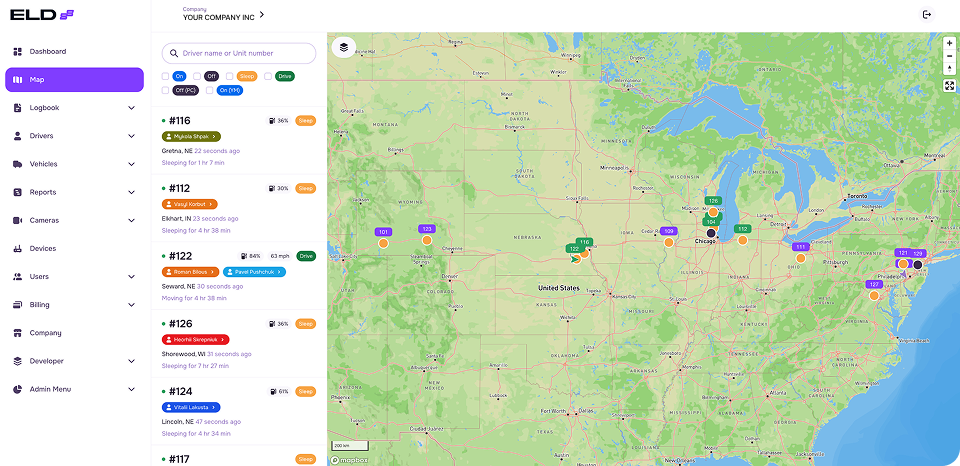Open the Devices page
The height and width of the screenshot is (466, 960).
point(43,248)
